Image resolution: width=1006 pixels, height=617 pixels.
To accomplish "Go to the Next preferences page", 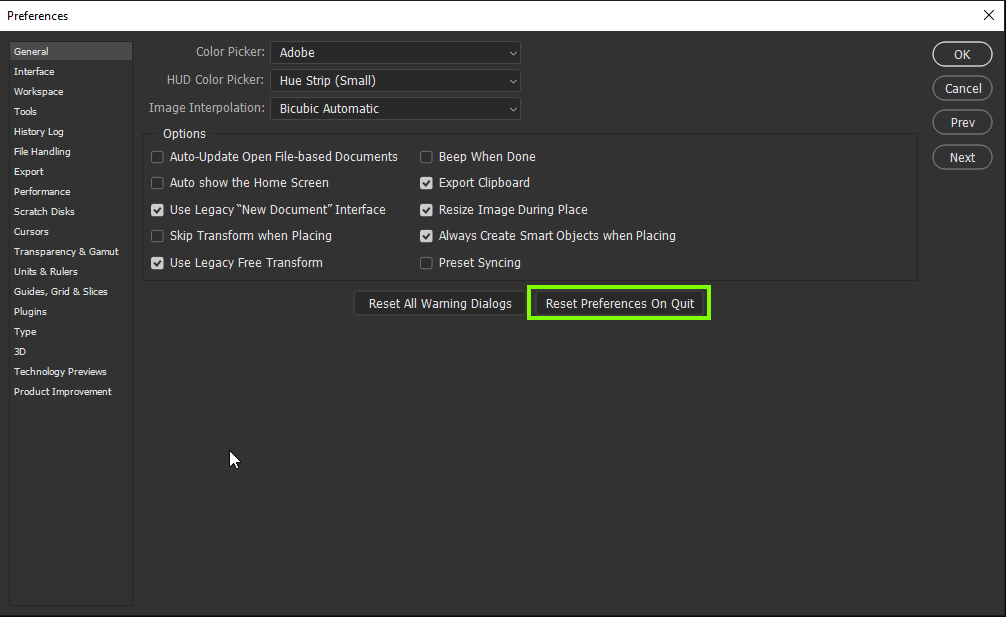I will (961, 157).
